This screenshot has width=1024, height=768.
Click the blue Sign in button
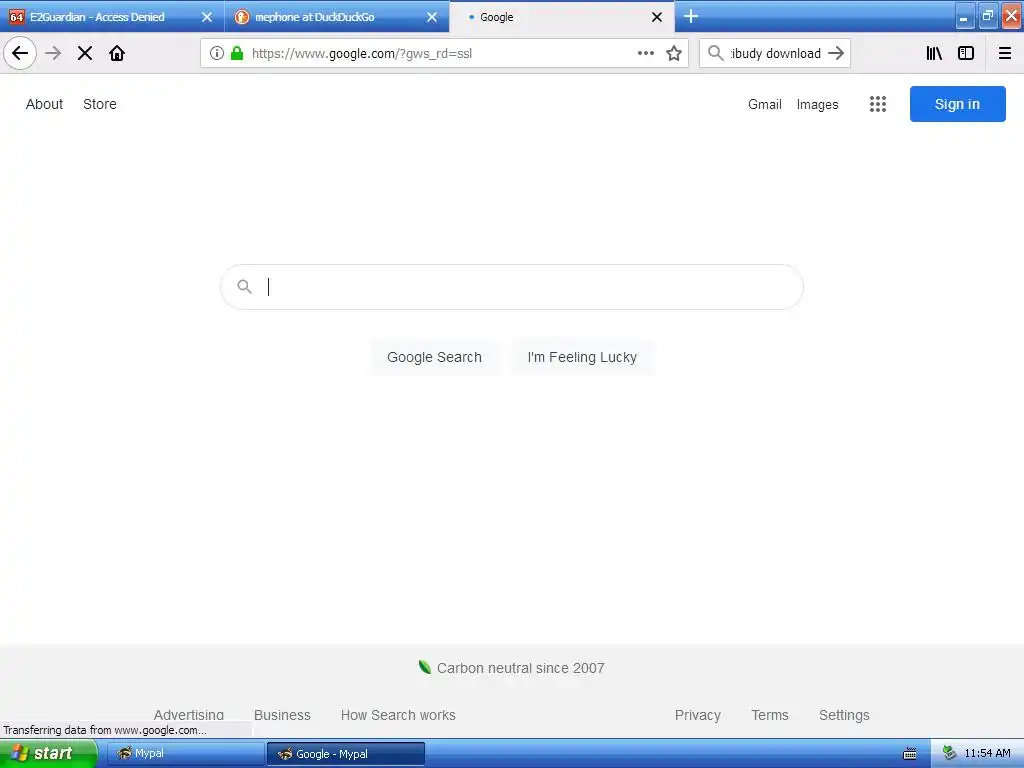coord(957,104)
